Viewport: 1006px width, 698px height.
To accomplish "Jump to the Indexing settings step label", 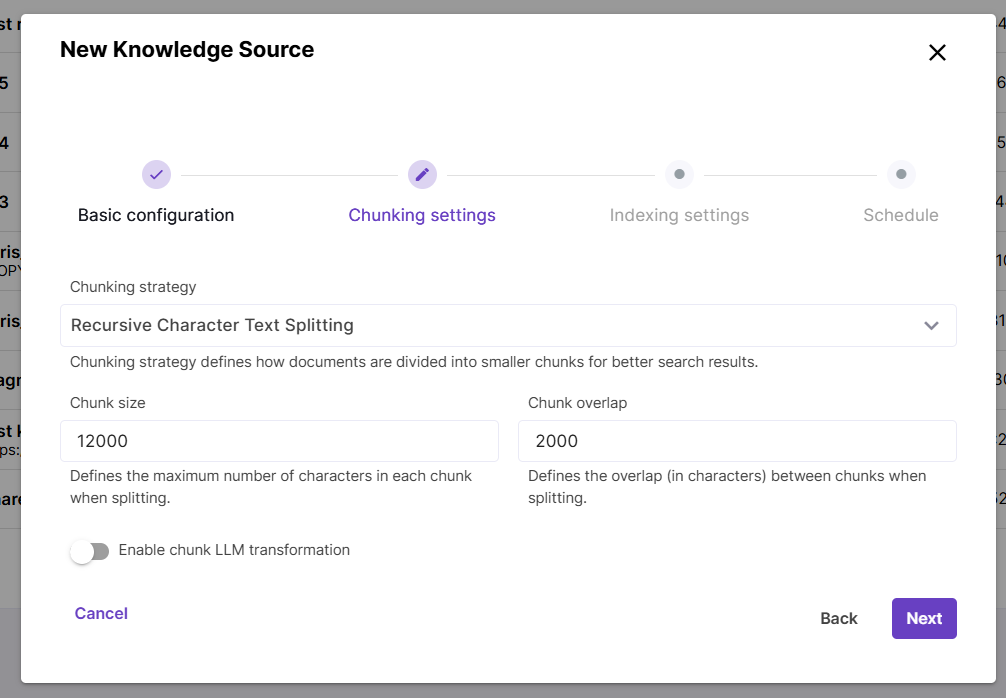I will 679,215.
